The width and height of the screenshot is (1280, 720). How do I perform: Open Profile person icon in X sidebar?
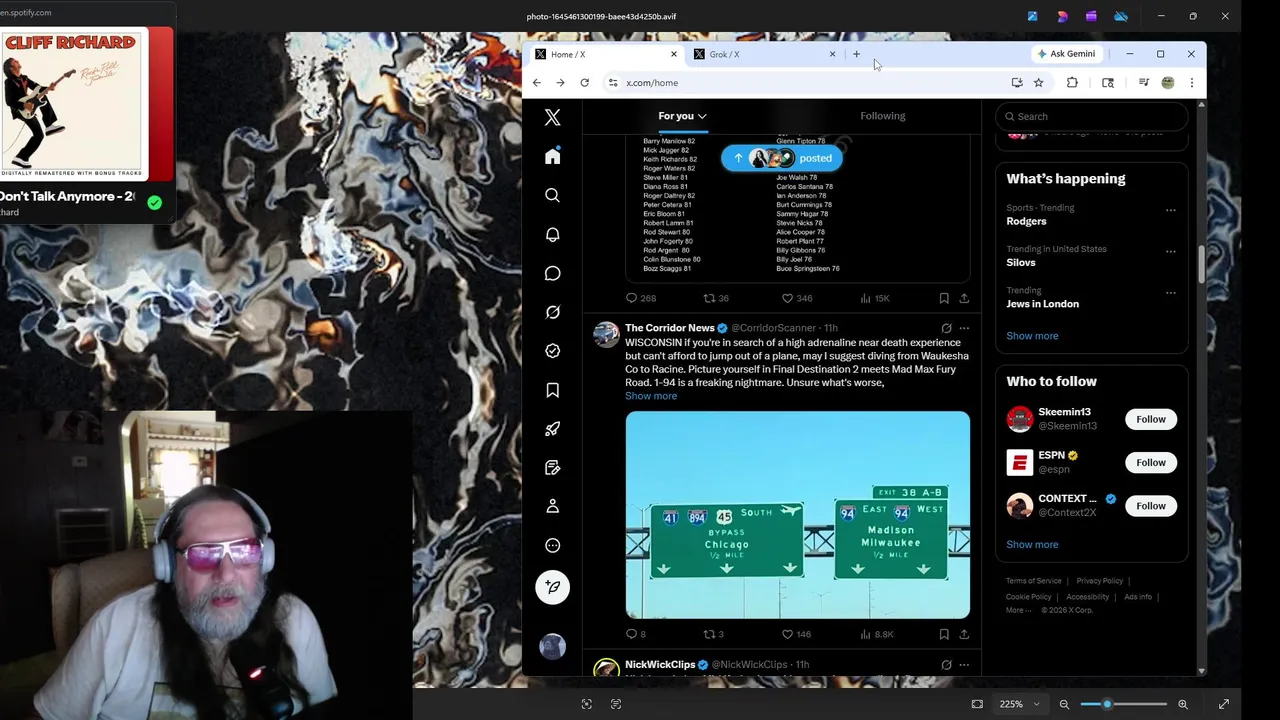coord(552,507)
